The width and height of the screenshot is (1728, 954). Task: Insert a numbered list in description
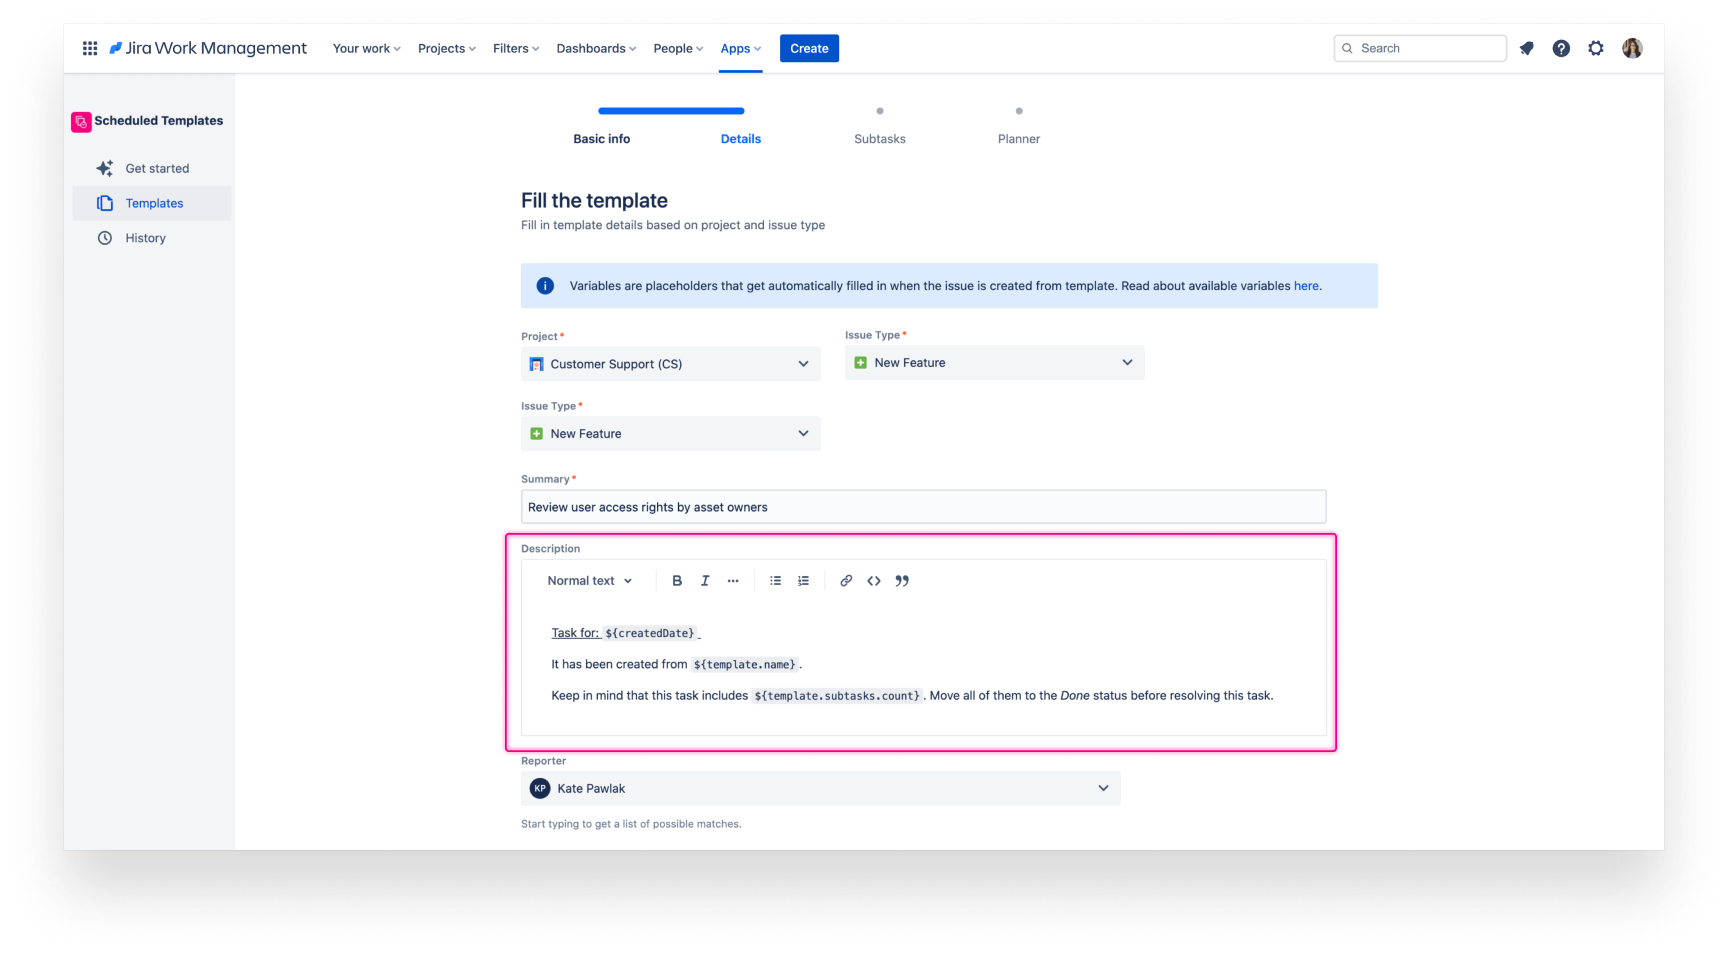coord(803,581)
